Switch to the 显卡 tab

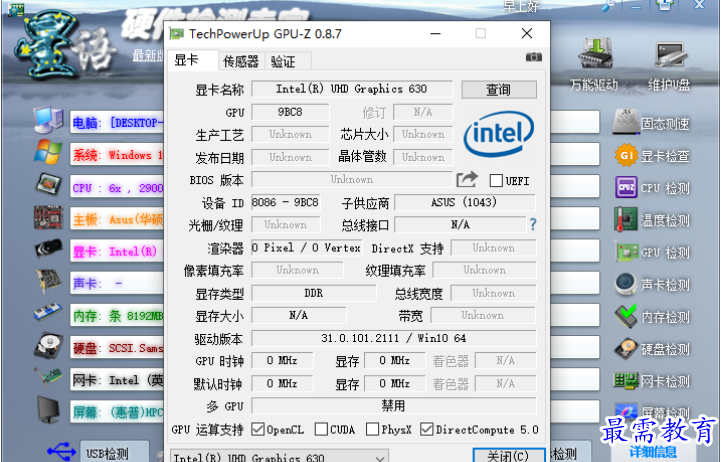(x=193, y=60)
